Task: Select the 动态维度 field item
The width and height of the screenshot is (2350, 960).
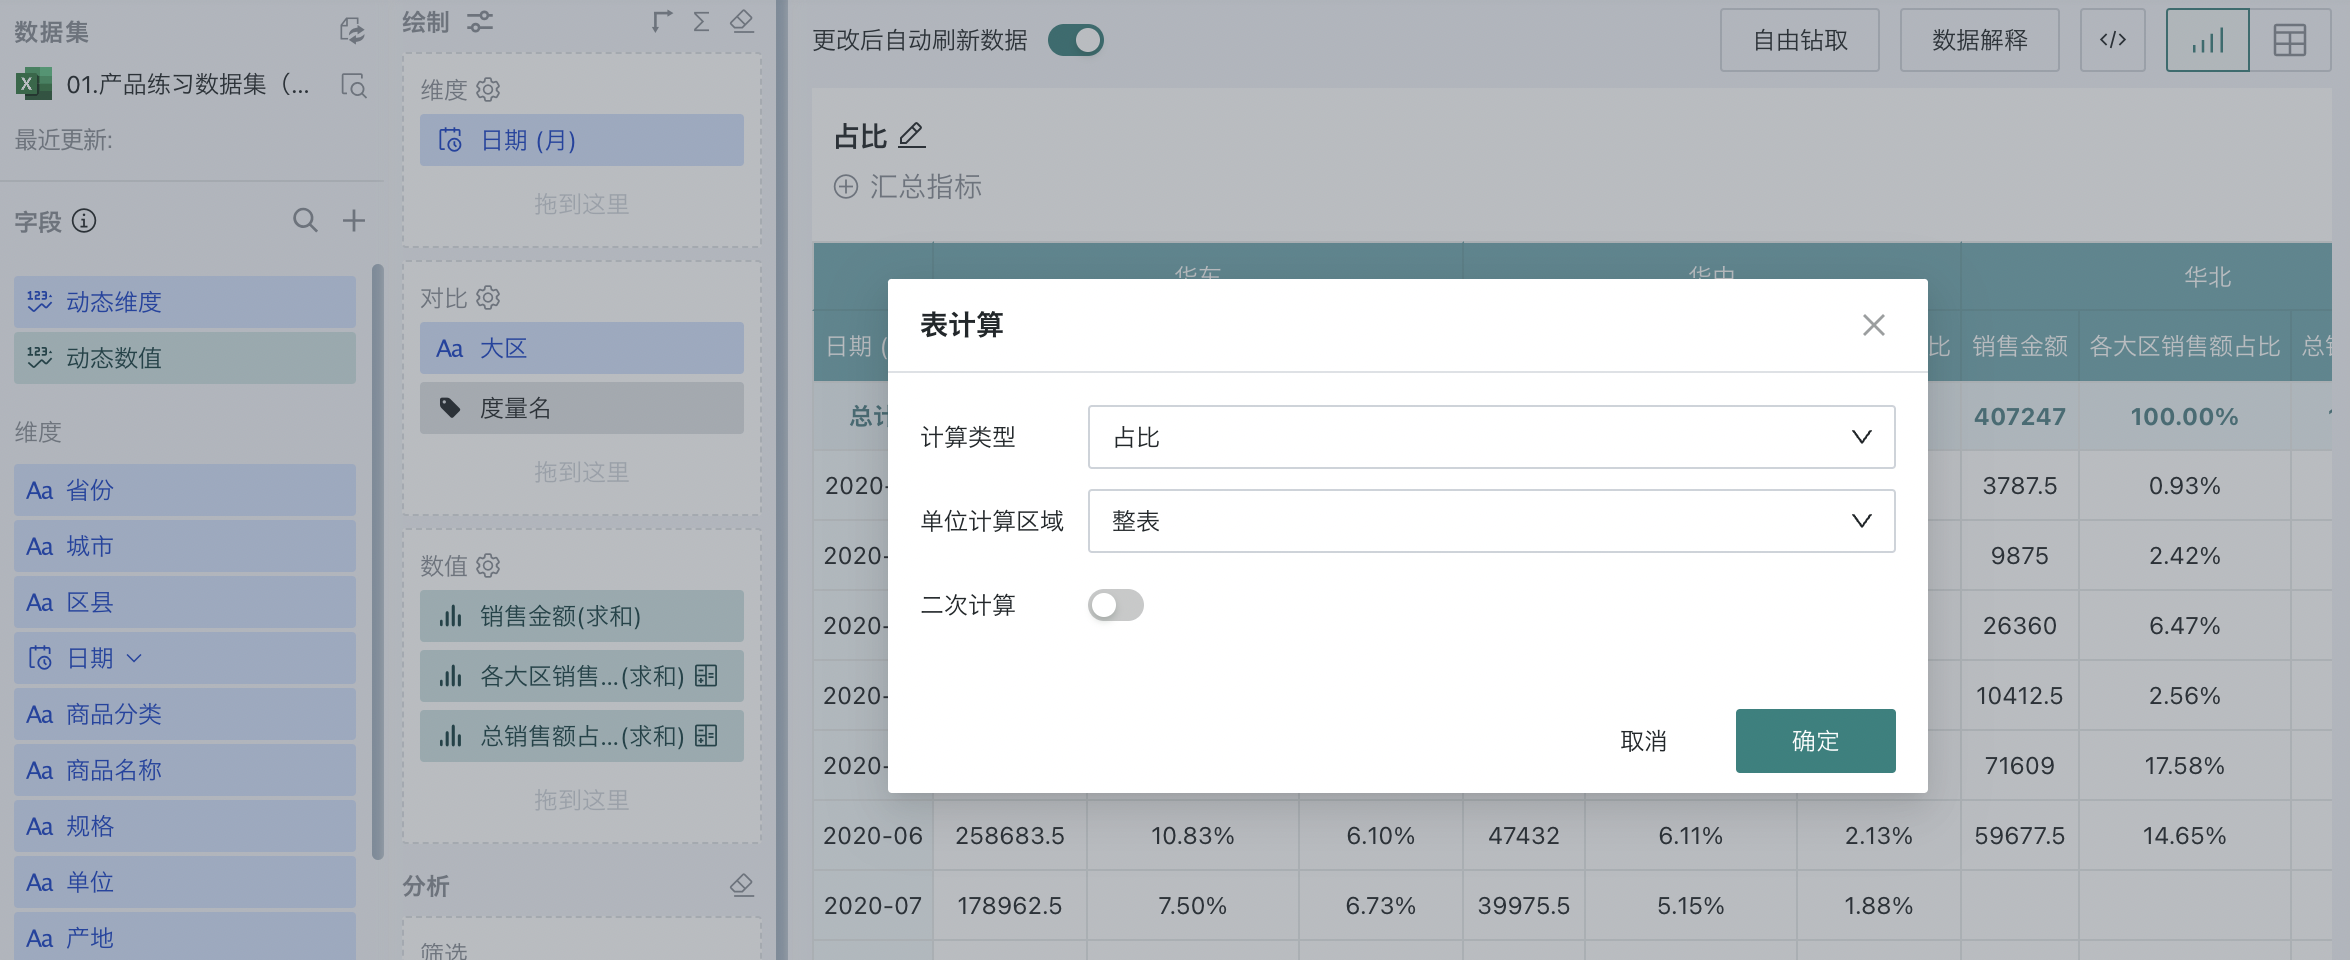Action: 185,302
